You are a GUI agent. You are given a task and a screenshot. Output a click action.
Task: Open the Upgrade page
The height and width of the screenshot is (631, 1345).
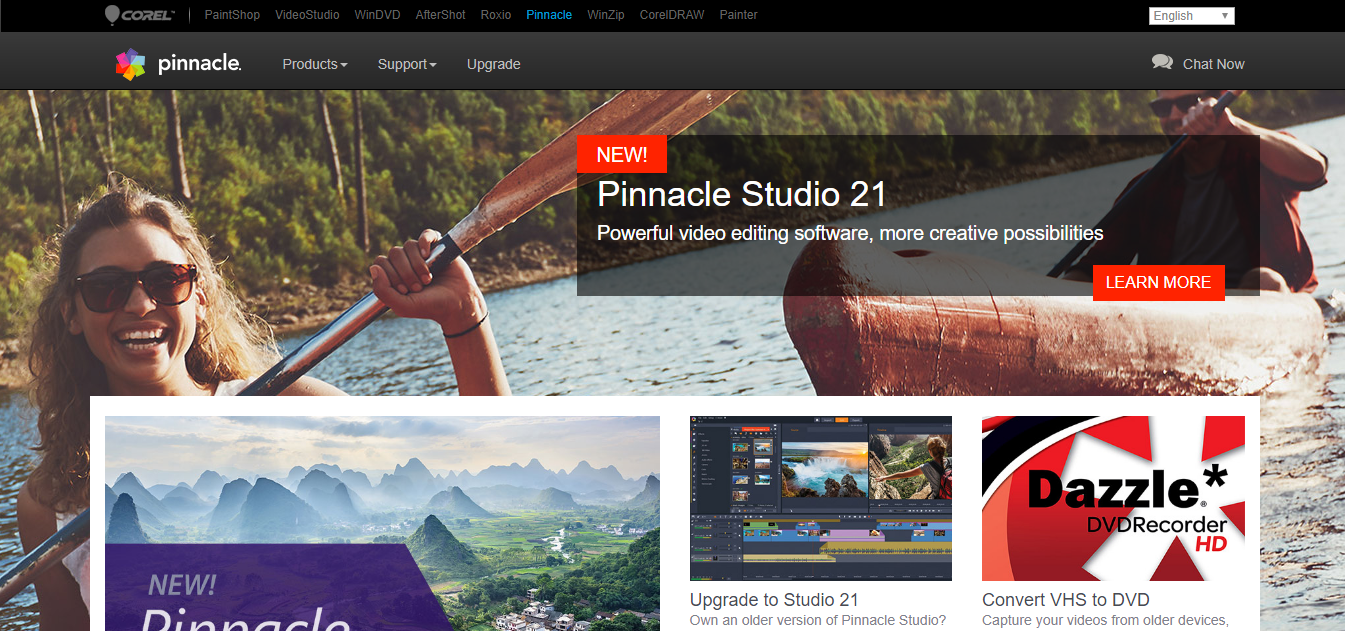pyautogui.click(x=493, y=63)
